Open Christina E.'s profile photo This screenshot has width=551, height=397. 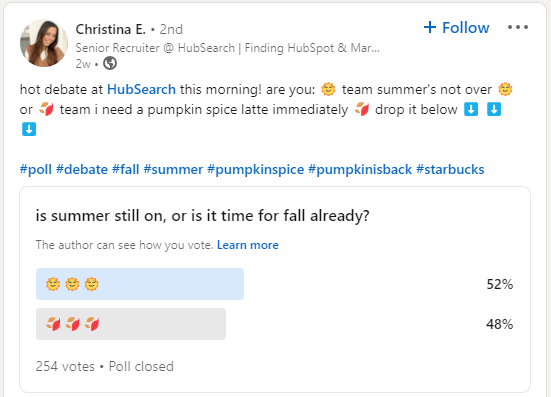pos(44,43)
